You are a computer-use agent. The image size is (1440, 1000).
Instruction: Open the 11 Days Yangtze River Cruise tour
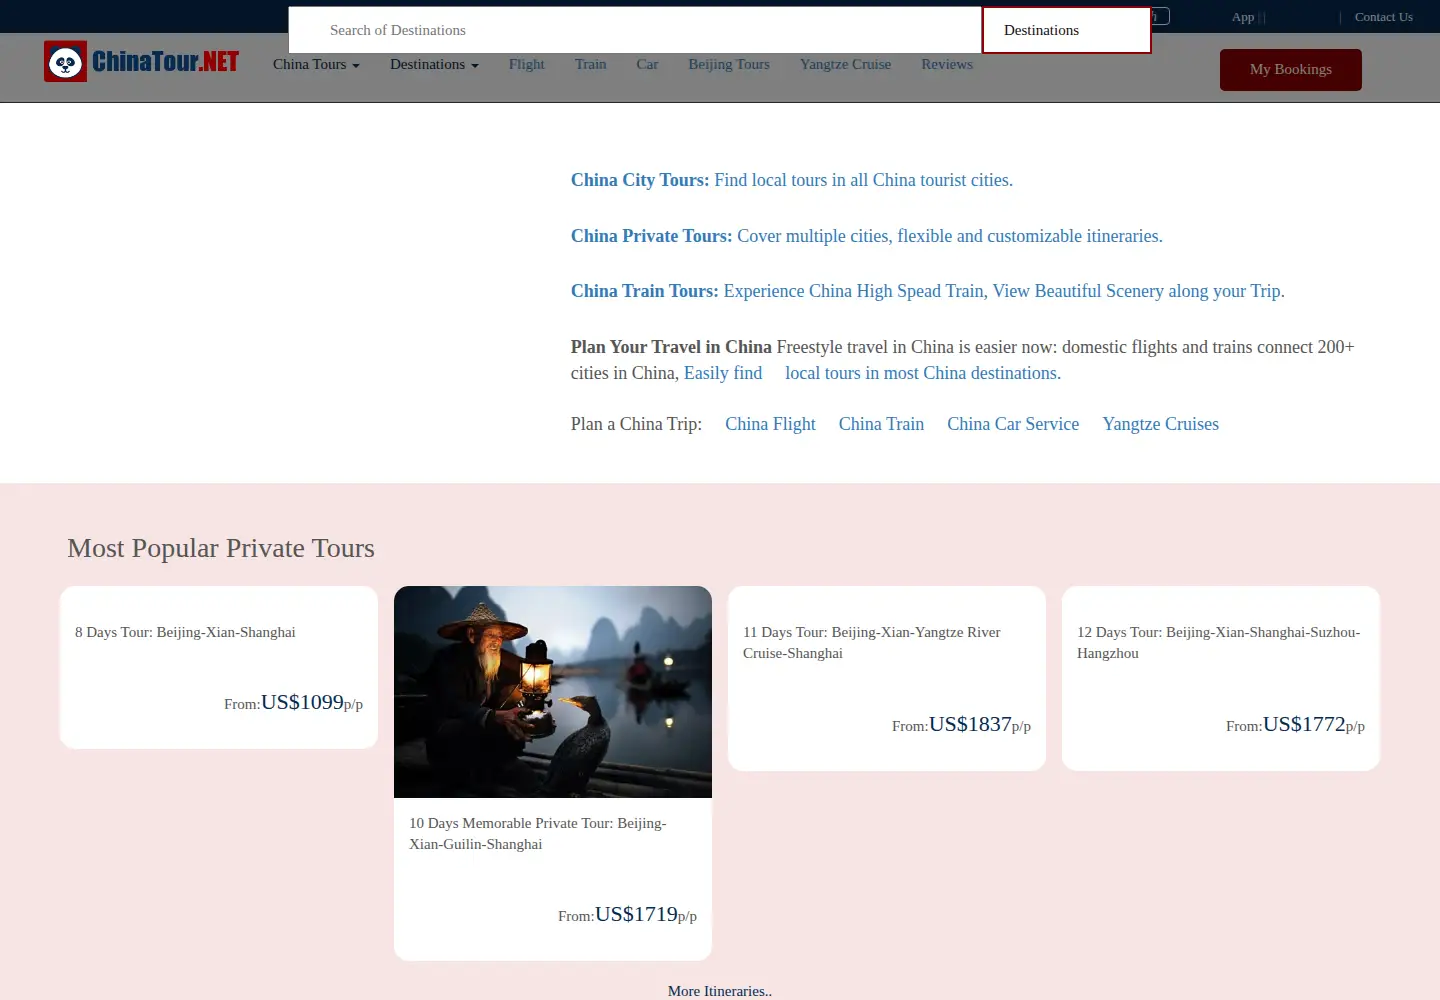(x=872, y=643)
